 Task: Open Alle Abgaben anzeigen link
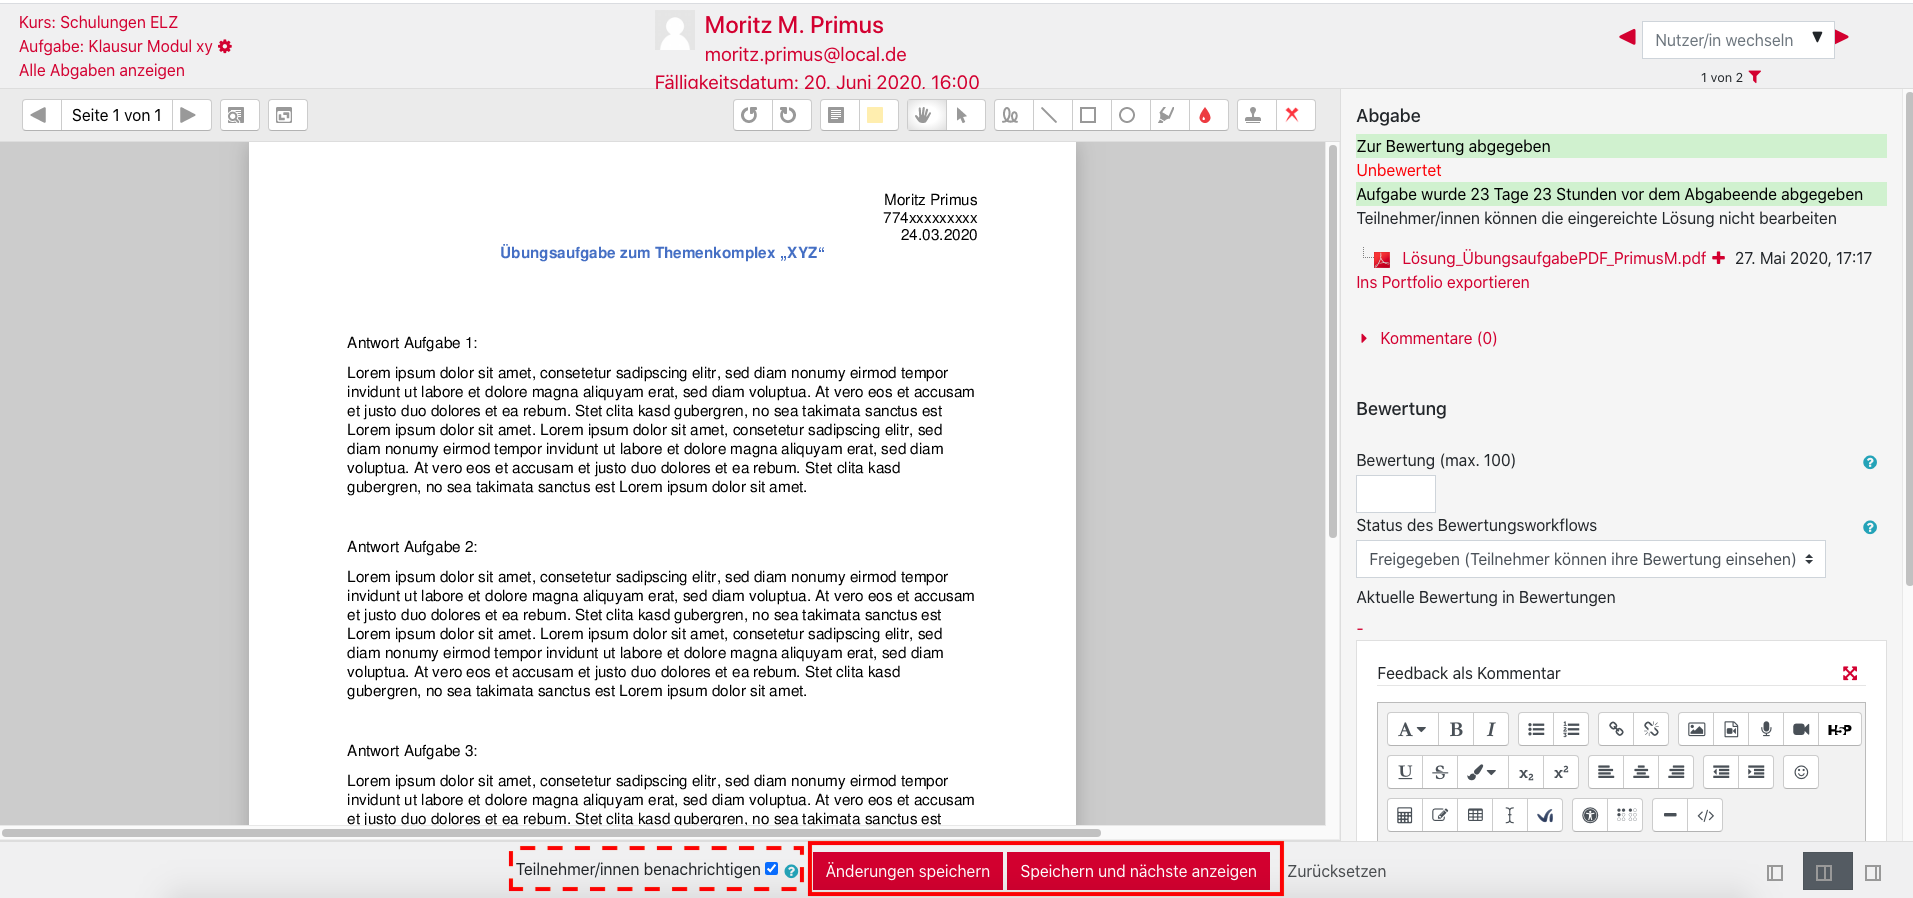pos(102,70)
